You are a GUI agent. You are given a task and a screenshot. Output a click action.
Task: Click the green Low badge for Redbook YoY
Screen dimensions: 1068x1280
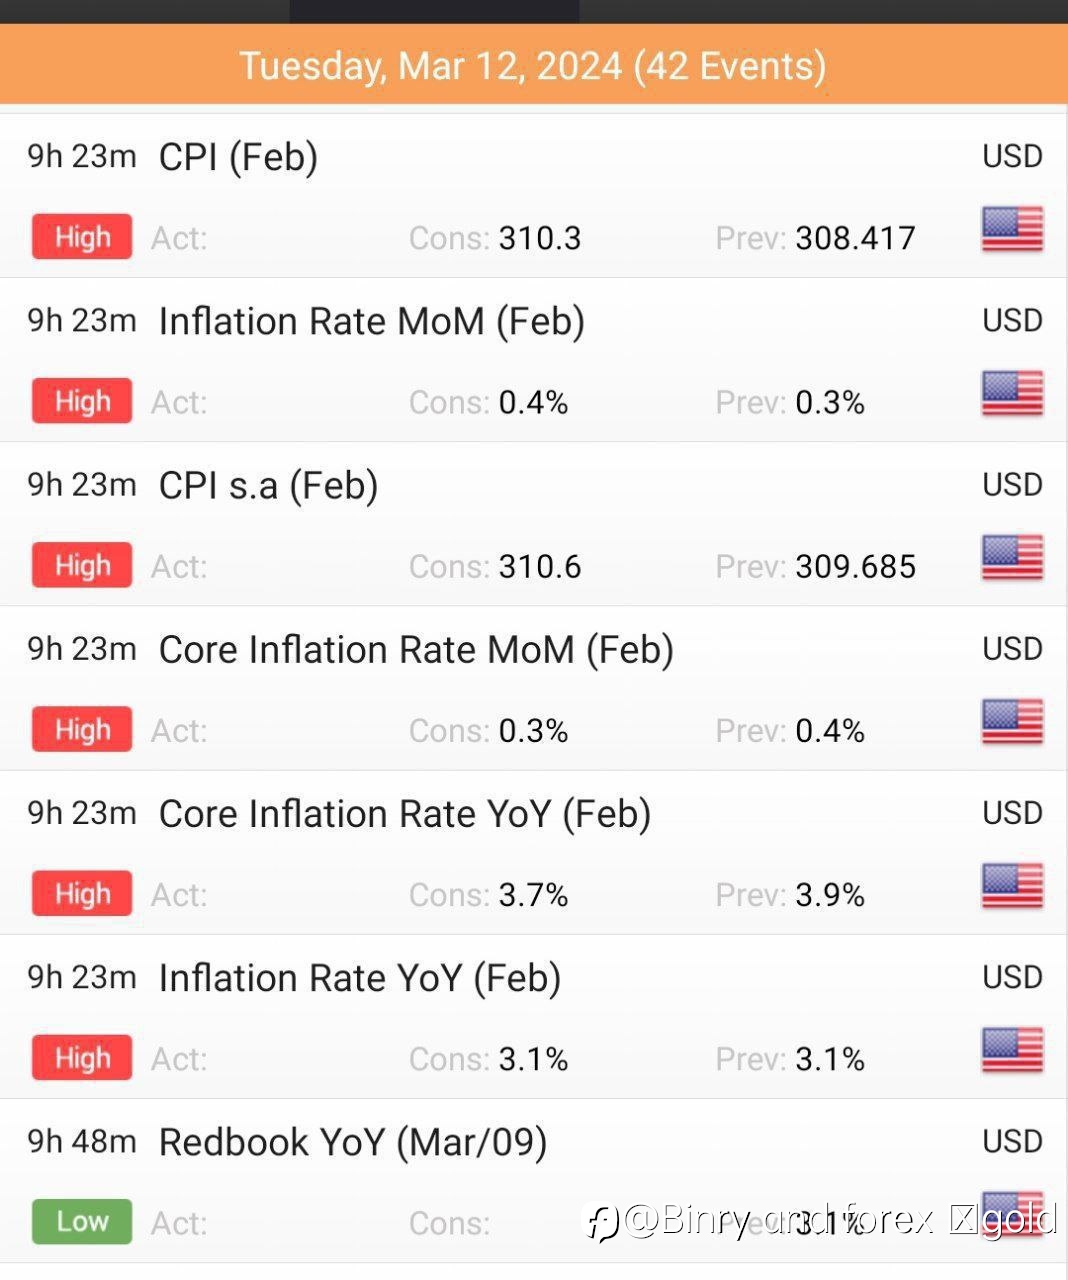[x=82, y=1221]
